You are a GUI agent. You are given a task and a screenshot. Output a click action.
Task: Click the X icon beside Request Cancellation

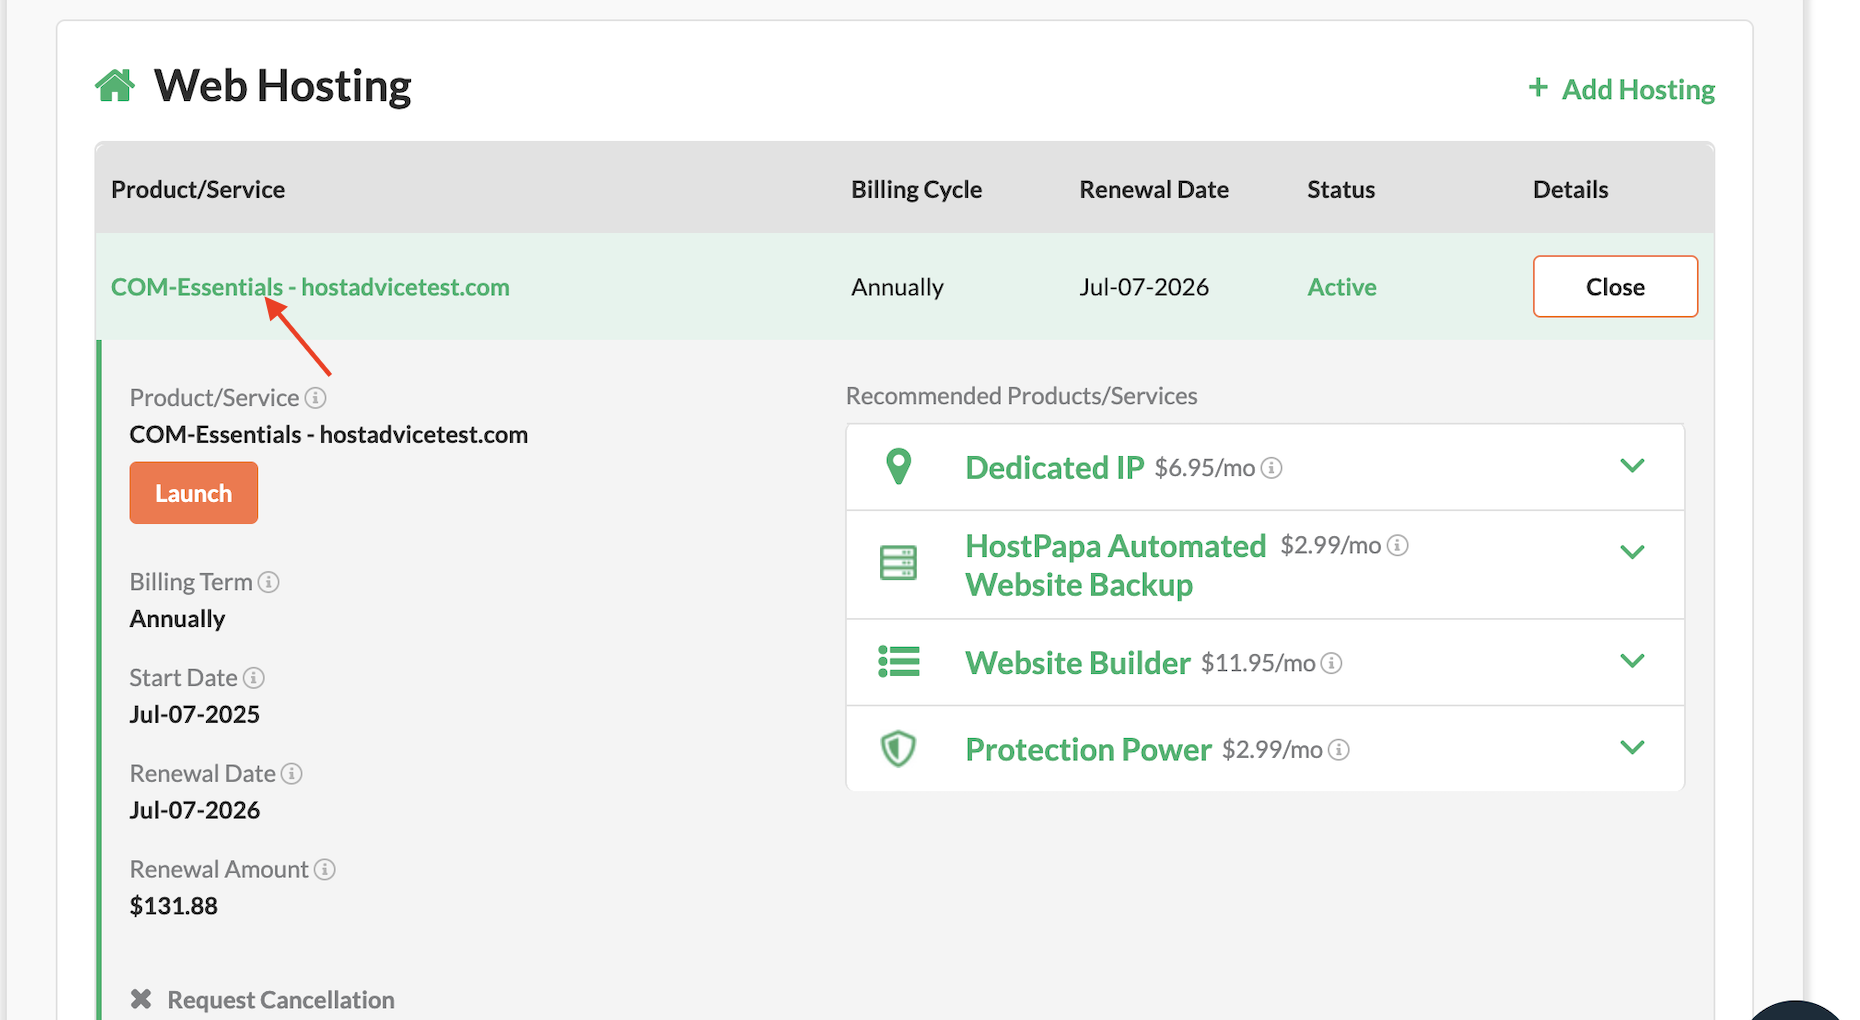click(x=141, y=999)
